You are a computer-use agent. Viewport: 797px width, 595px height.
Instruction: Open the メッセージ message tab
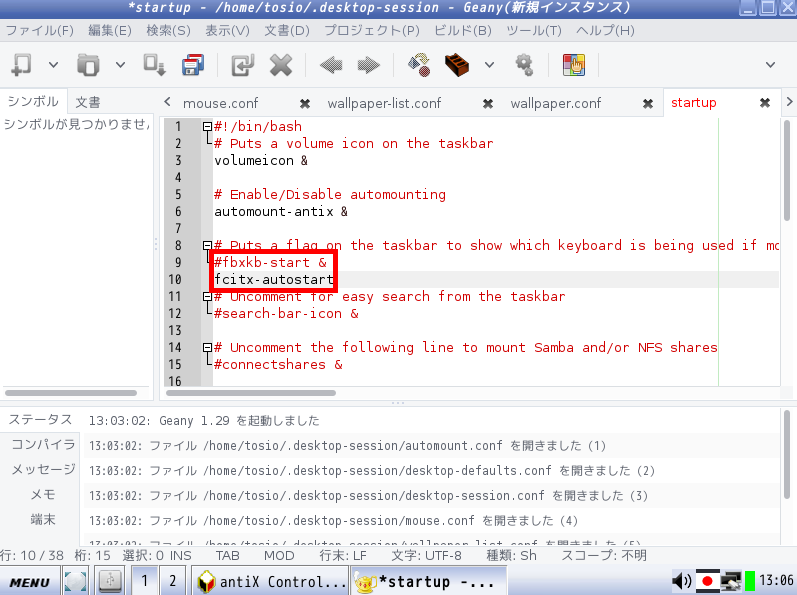point(43,469)
